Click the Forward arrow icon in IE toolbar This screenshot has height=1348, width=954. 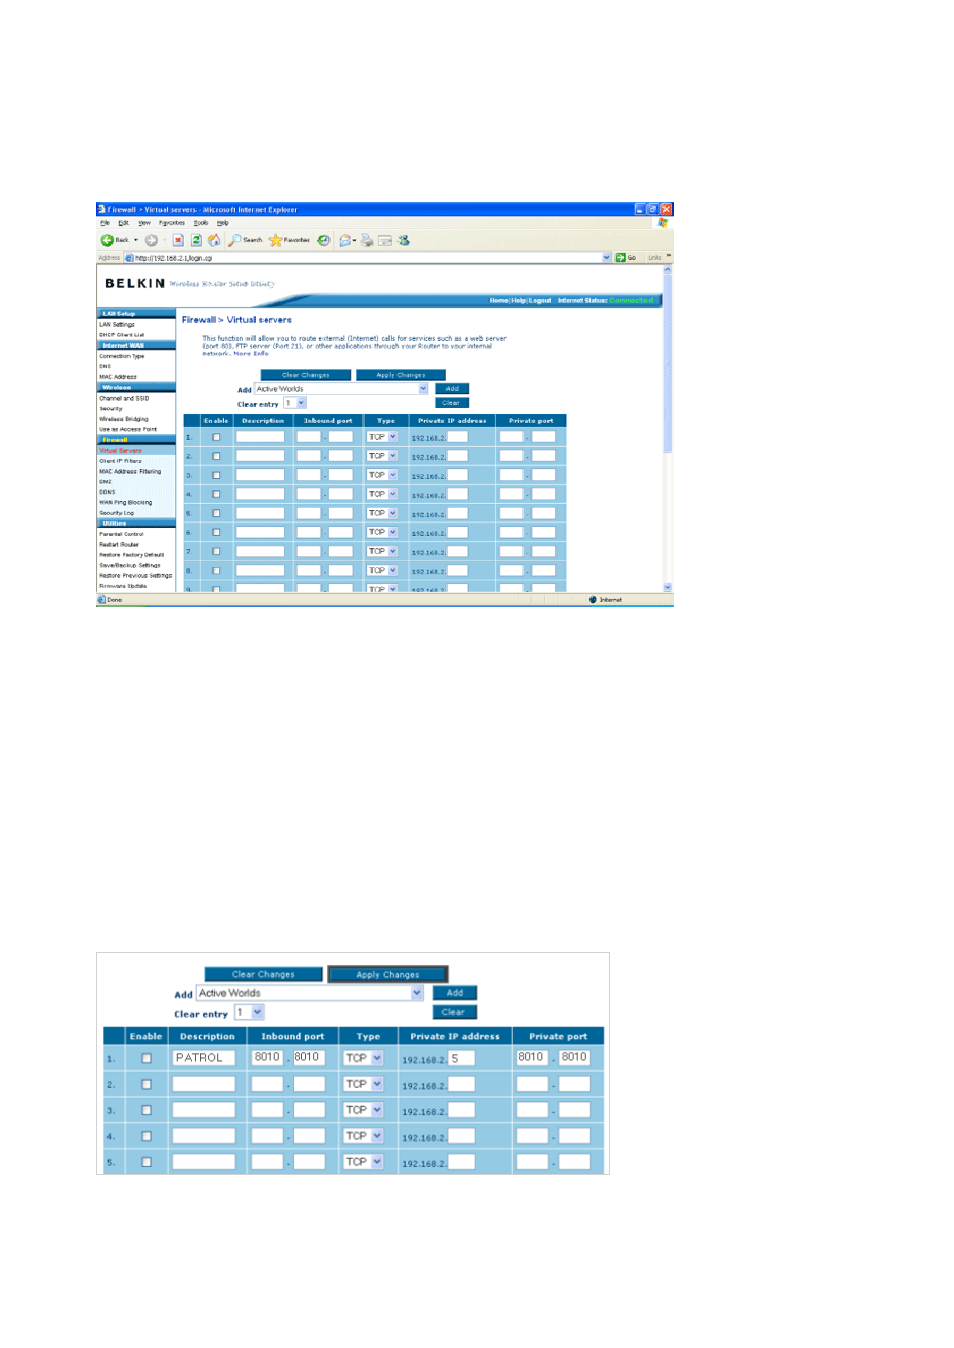tap(151, 240)
